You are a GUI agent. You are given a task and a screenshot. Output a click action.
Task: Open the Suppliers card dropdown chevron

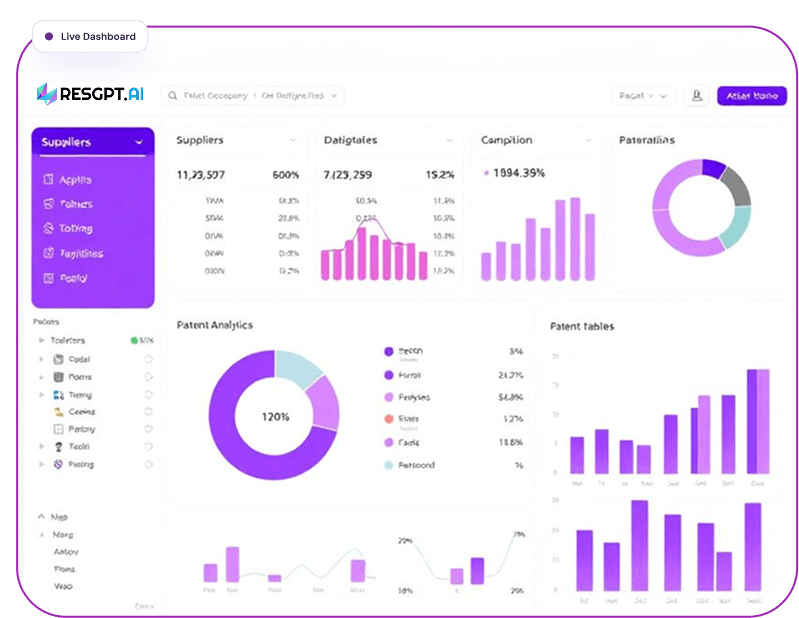293,141
